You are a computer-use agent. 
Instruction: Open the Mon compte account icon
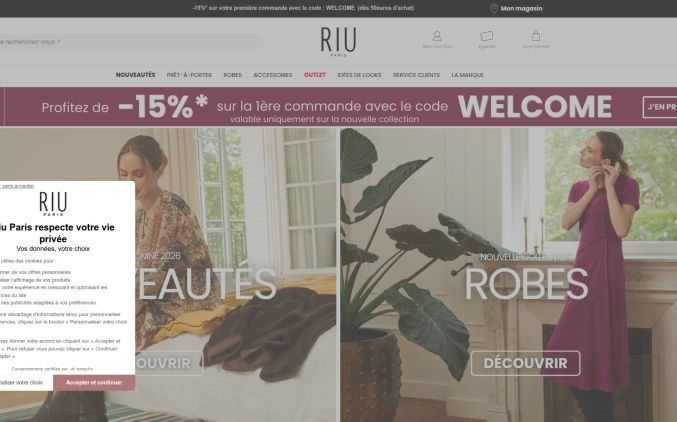point(437,39)
